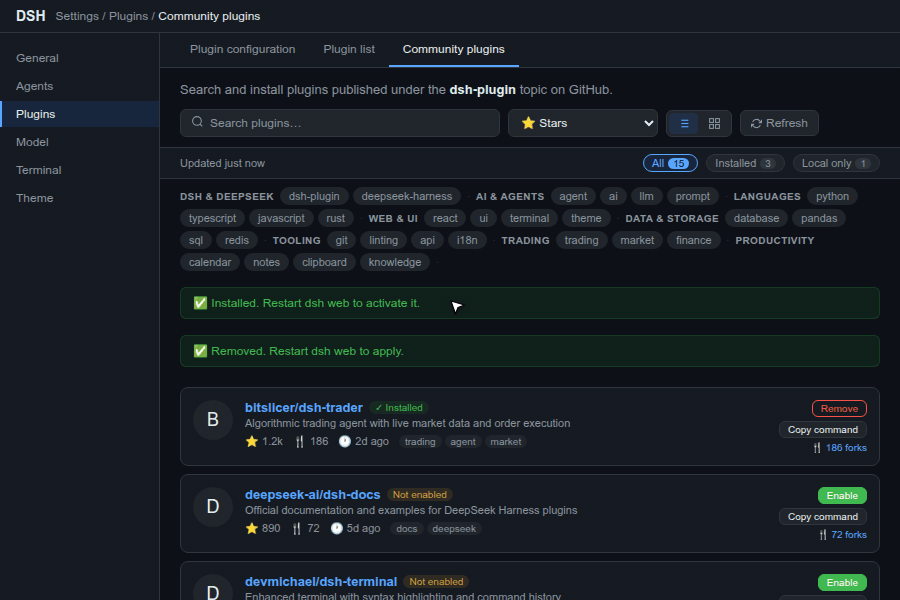Screen dimensions: 900x600
Task: Show All 15 plugins filter
Action: point(670,163)
